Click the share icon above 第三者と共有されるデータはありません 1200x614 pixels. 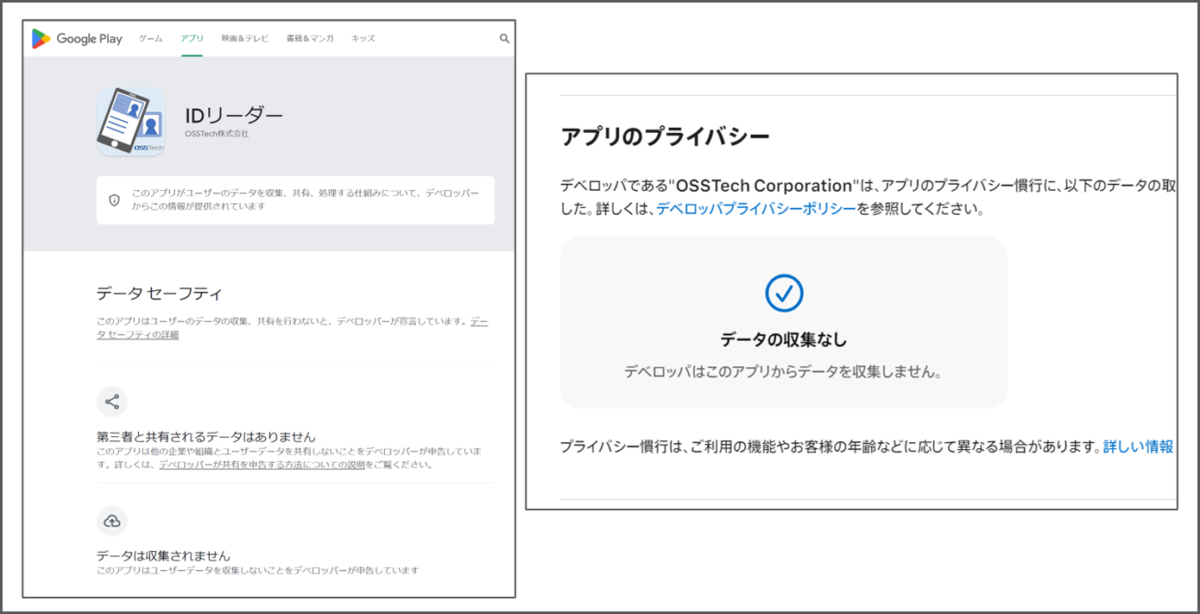click(112, 402)
